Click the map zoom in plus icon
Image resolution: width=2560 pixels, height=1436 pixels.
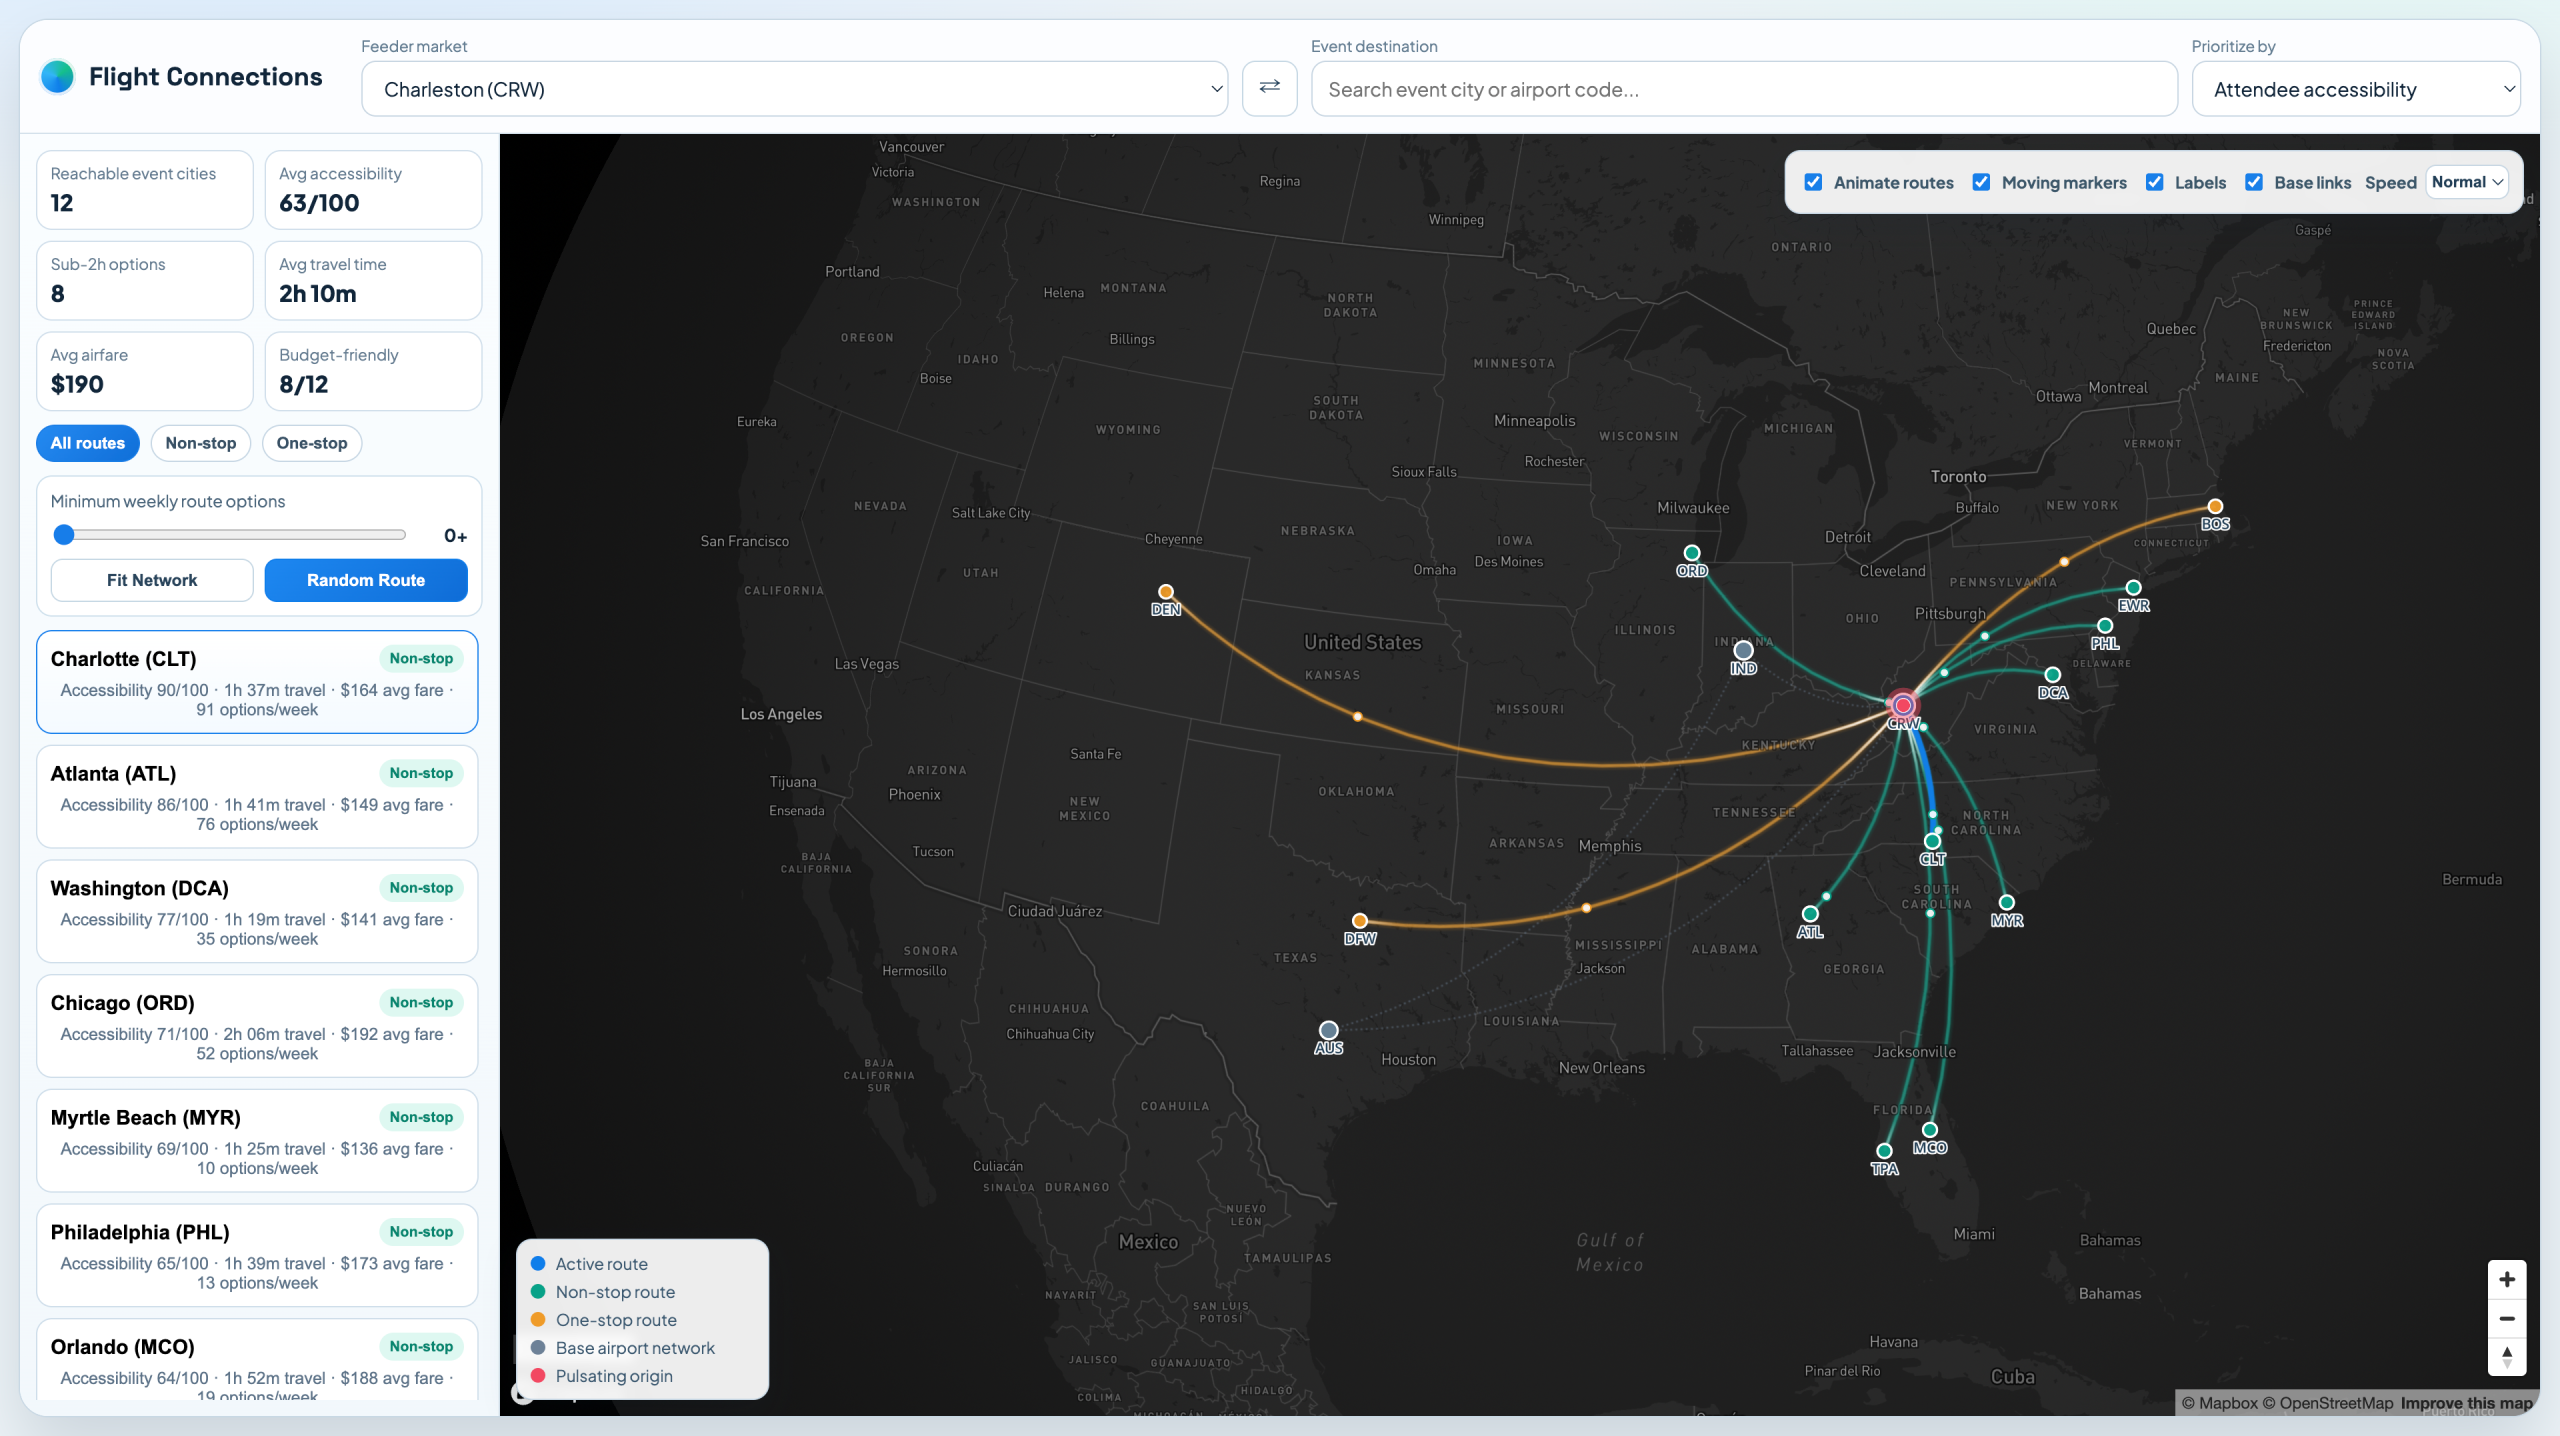[2506, 1279]
